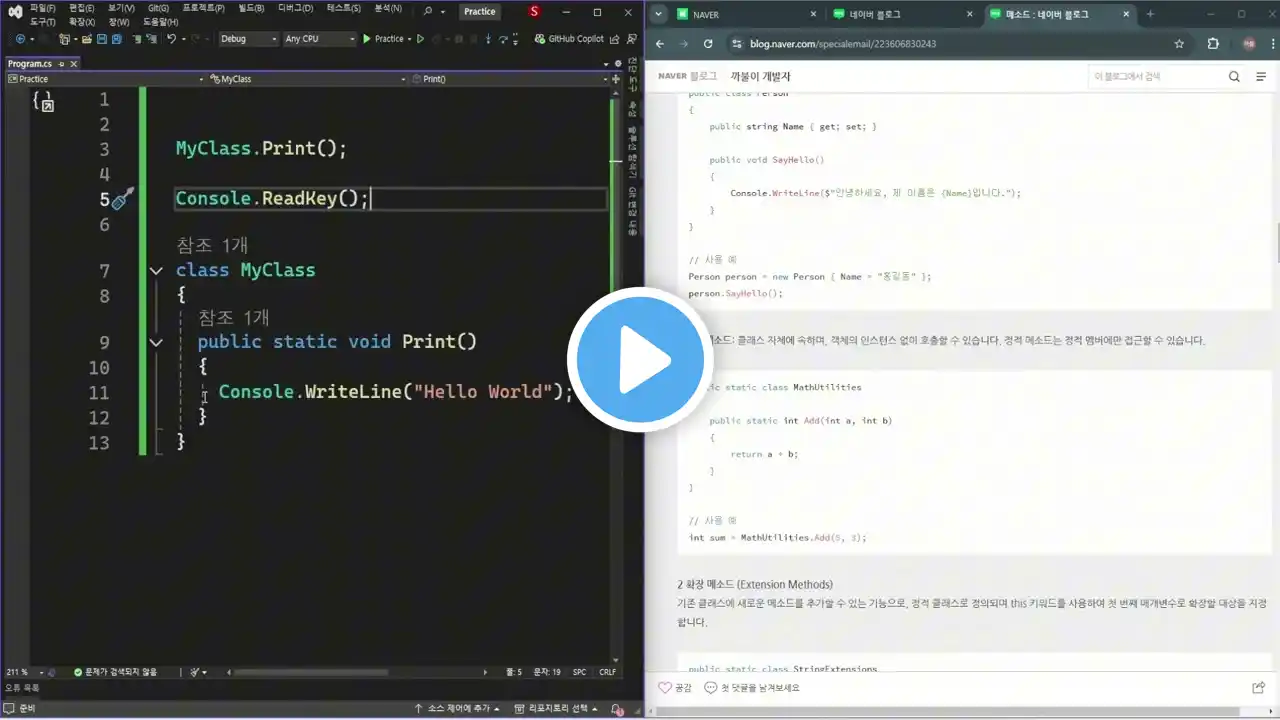Open a new browser tab with plus
This screenshot has height=720, width=1280.
pos(1150,14)
